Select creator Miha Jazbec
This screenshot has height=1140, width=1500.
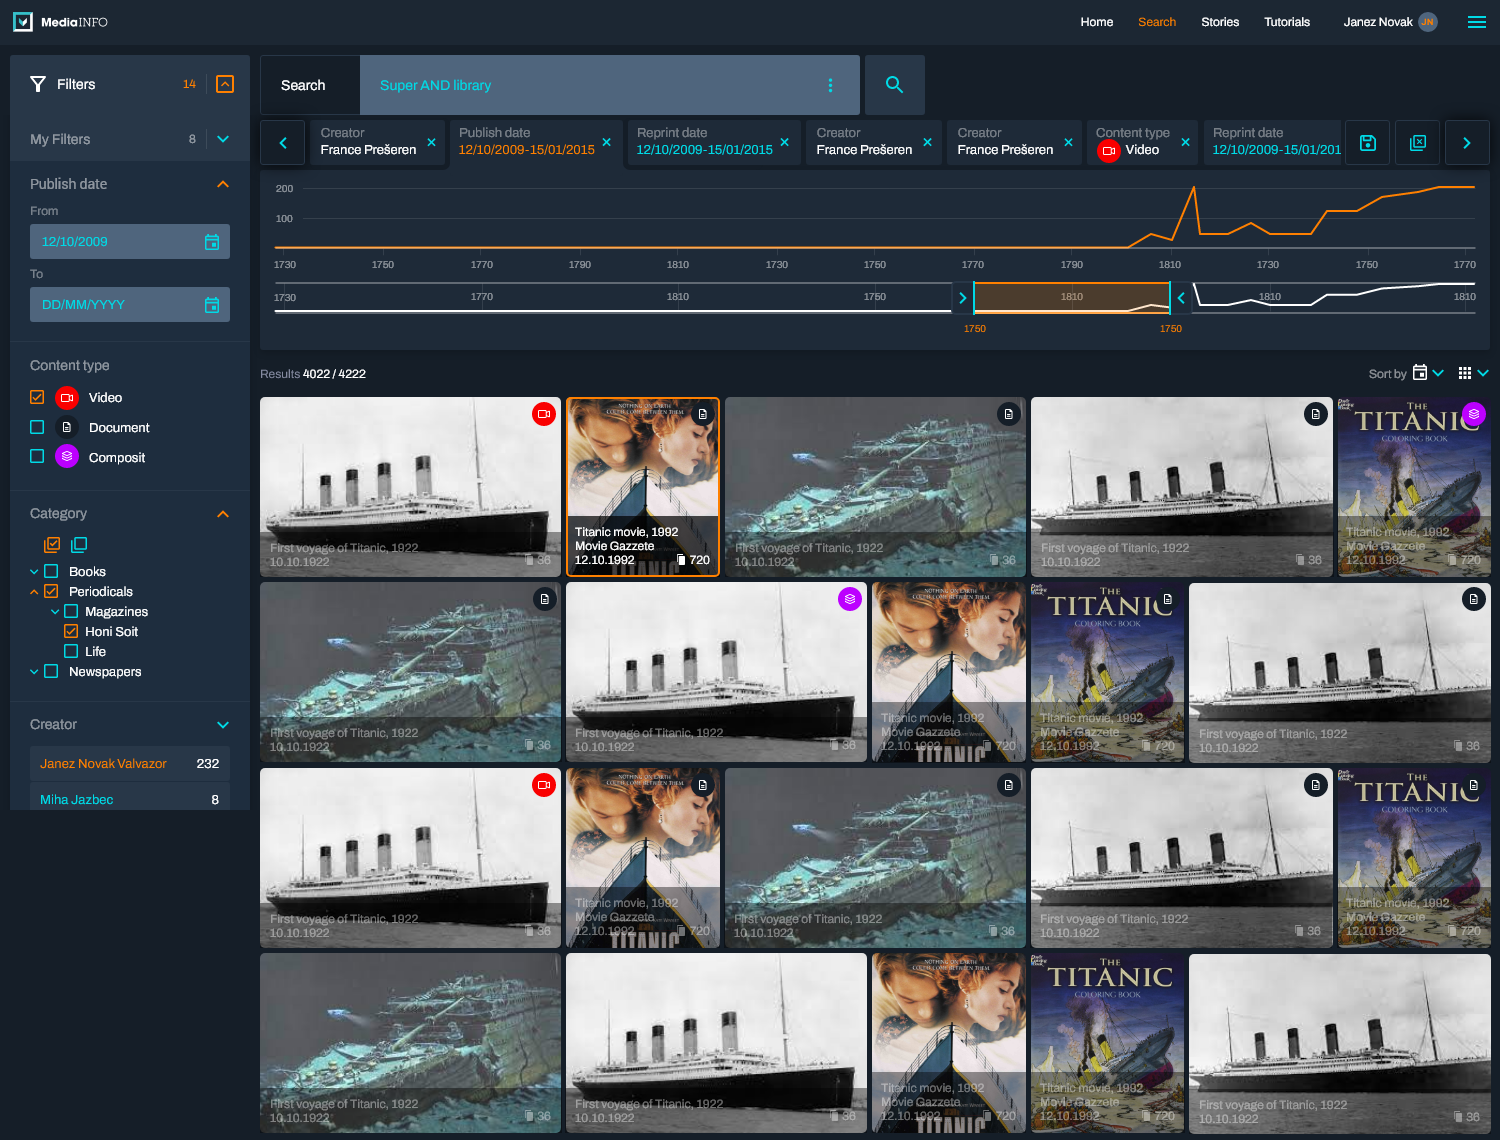[130, 799]
